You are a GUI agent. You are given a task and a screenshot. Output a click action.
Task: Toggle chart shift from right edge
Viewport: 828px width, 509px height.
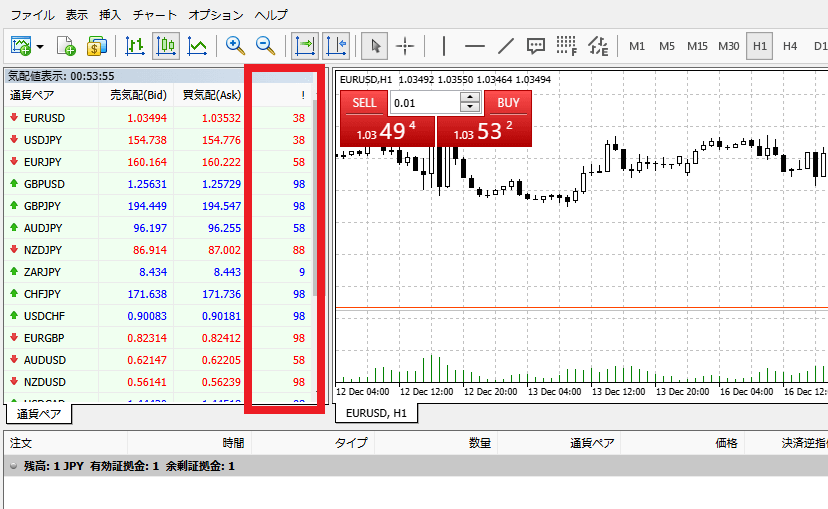pos(335,45)
